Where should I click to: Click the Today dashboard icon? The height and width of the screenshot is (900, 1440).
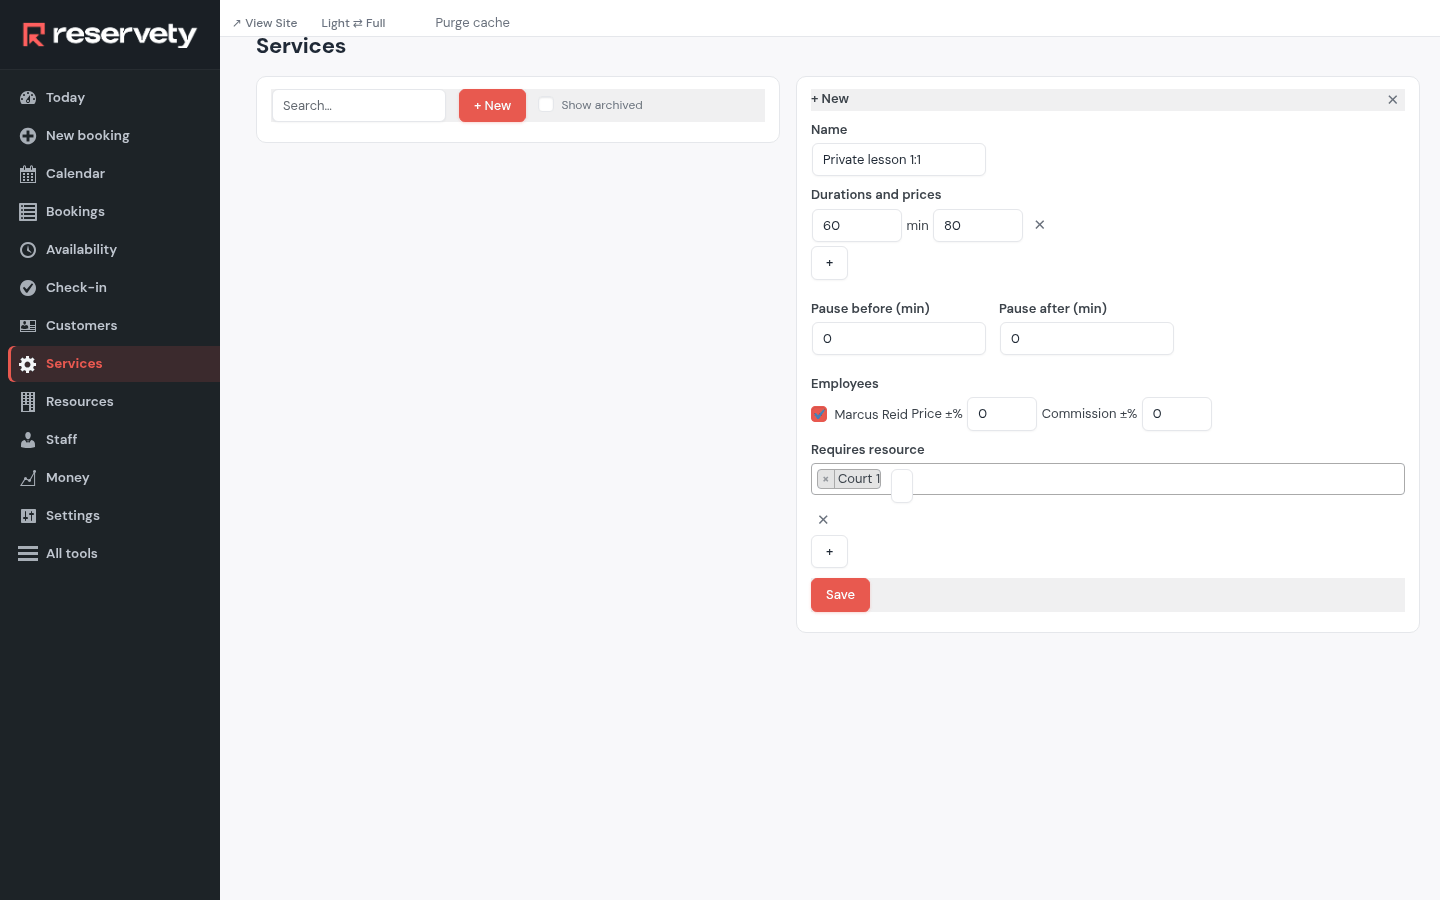pyautogui.click(x=28, y=98)
